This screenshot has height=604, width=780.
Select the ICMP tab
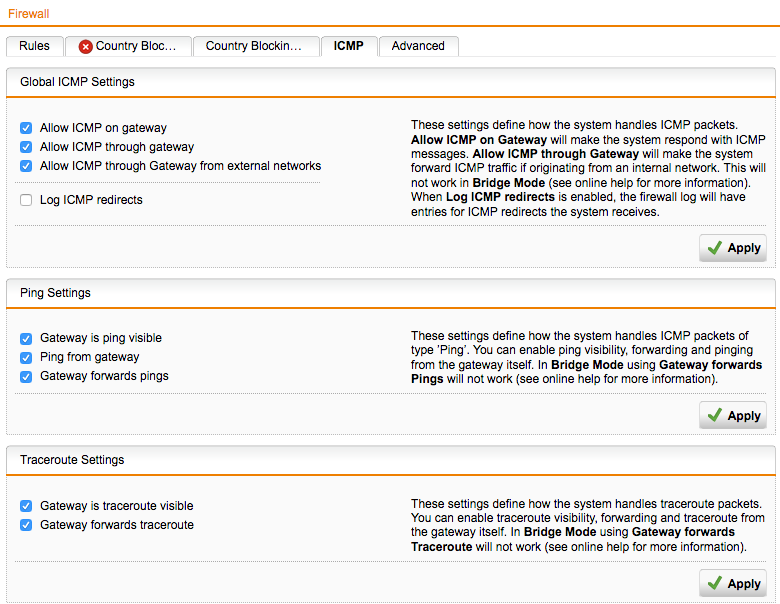[349, 46]
